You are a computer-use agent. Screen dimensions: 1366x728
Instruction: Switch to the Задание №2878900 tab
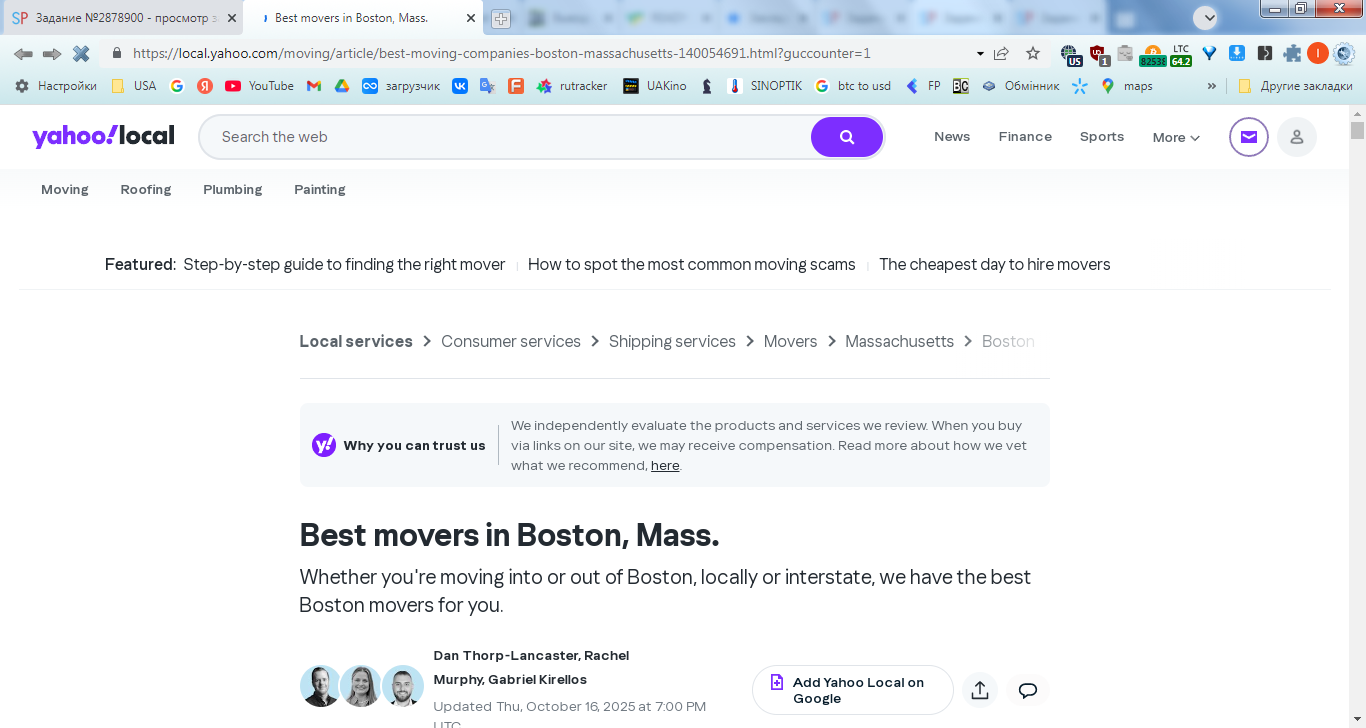pos(120,18)
